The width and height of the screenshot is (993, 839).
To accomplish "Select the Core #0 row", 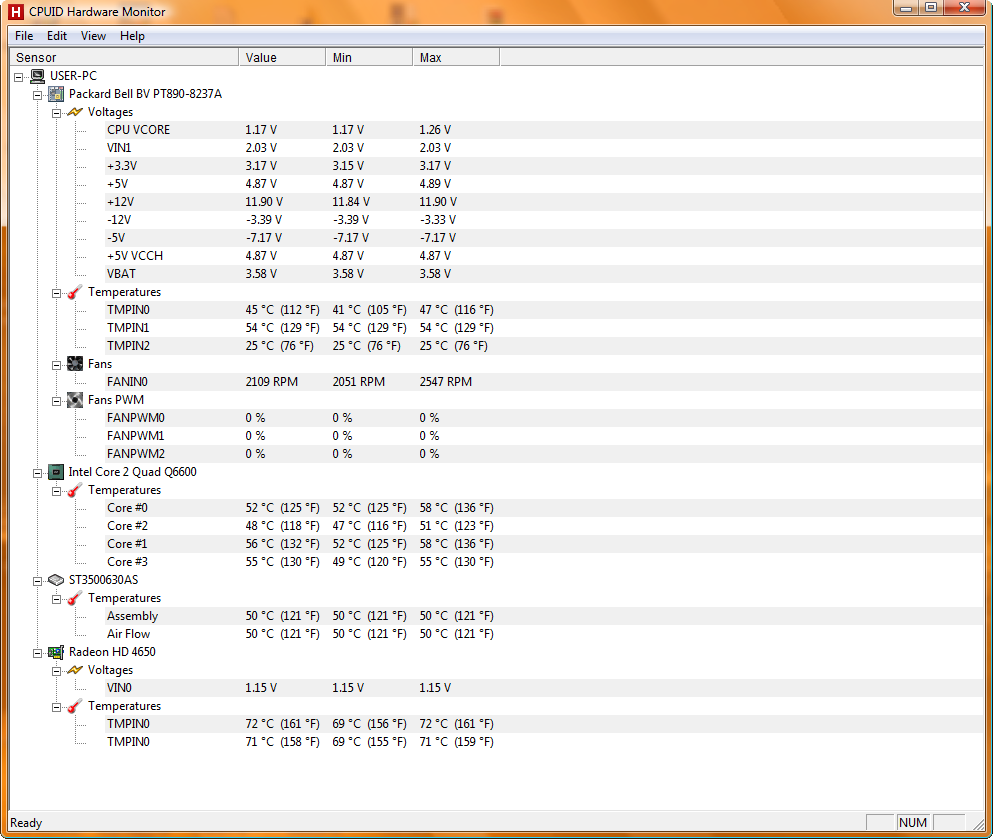I will click(x=544, y=508).
